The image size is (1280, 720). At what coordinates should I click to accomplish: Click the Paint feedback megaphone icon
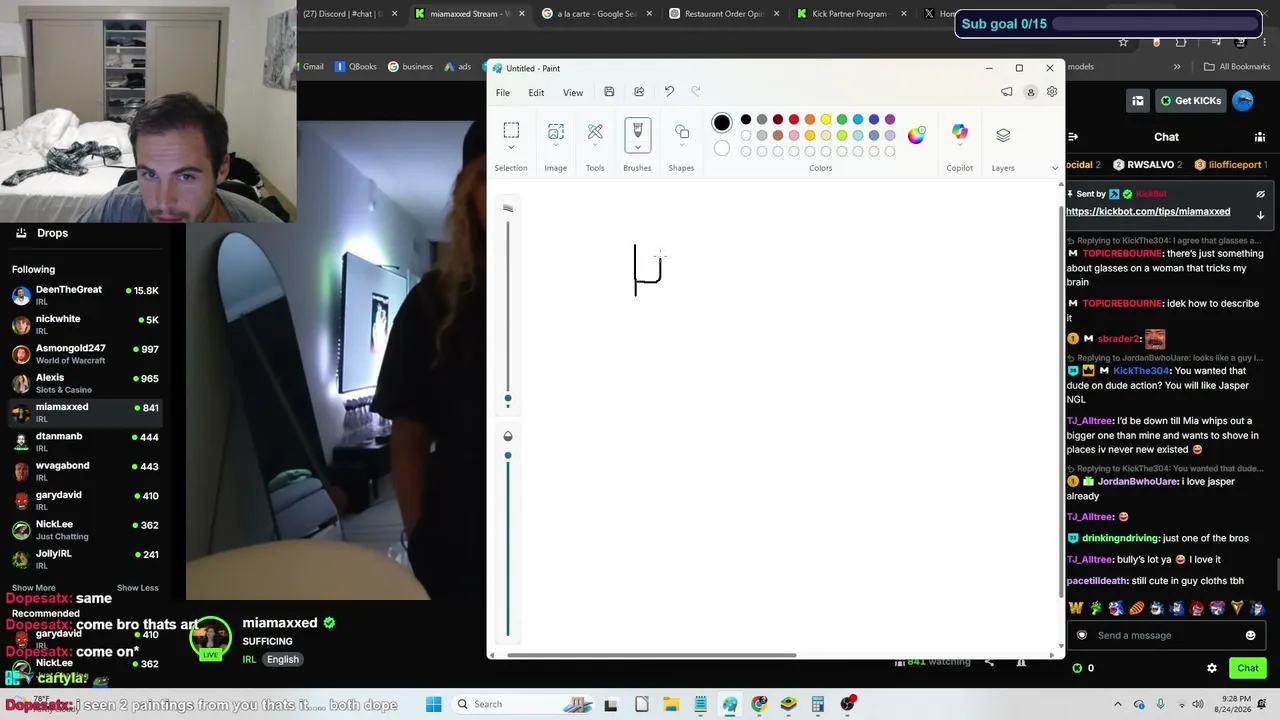pos(1007,92)
